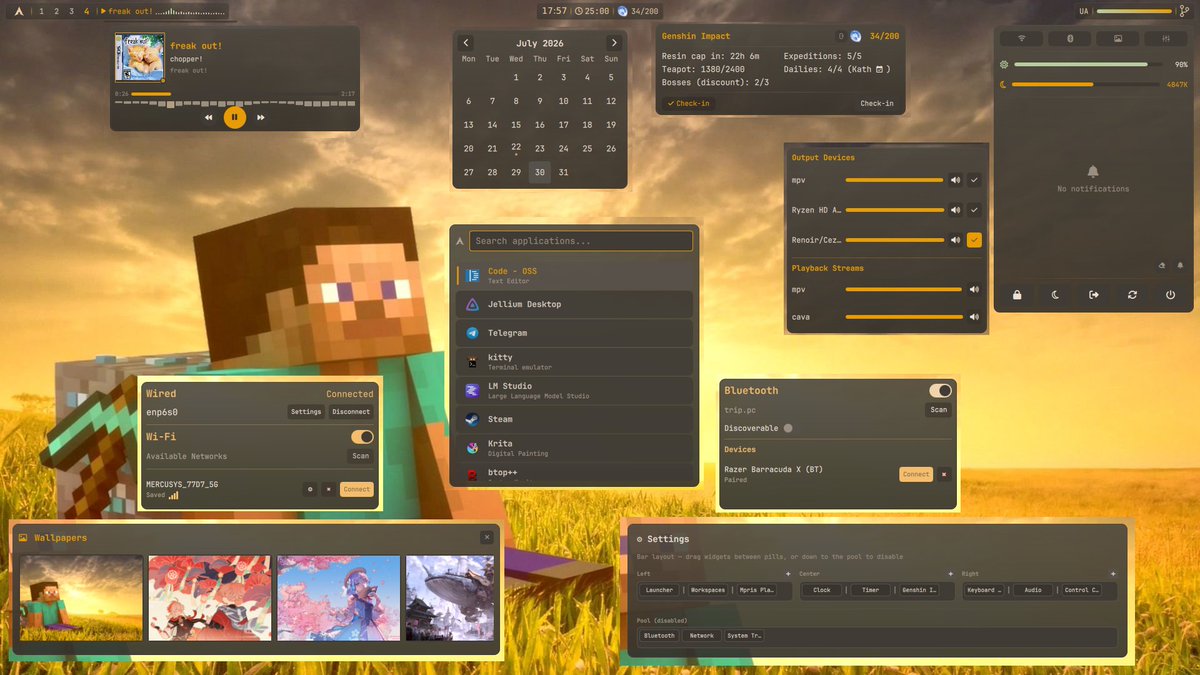Click the Bluetooth pill in disabled pool
The height and width of the screenshot is (675, 1200).
[x=659, y=636]
